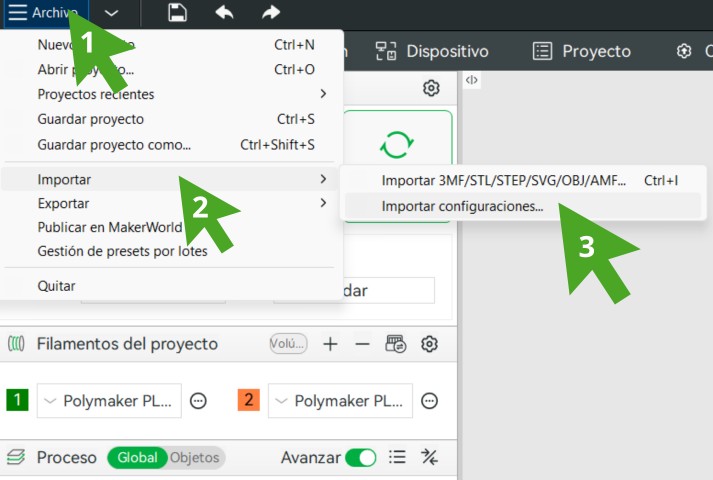Viewport: 713px width, 480px height.
Task: Add a filament with the plus icon
Action: 331,344
